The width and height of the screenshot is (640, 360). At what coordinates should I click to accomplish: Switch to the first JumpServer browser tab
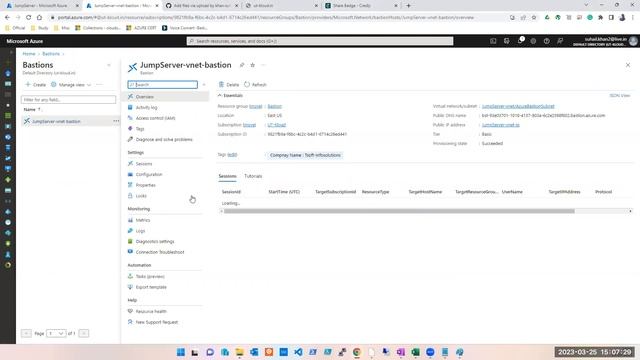pyautogui.click(x=41, y=6)
